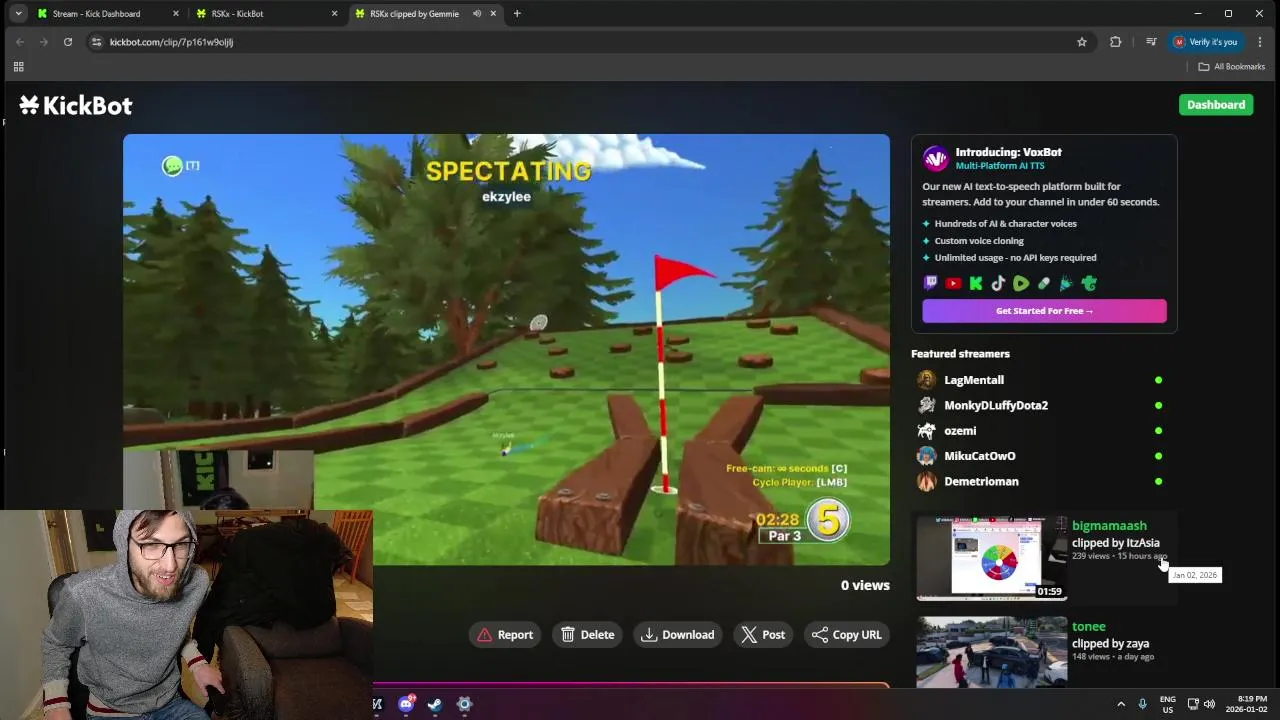Download the clip

pyautogui.click(x=678, y=635)
